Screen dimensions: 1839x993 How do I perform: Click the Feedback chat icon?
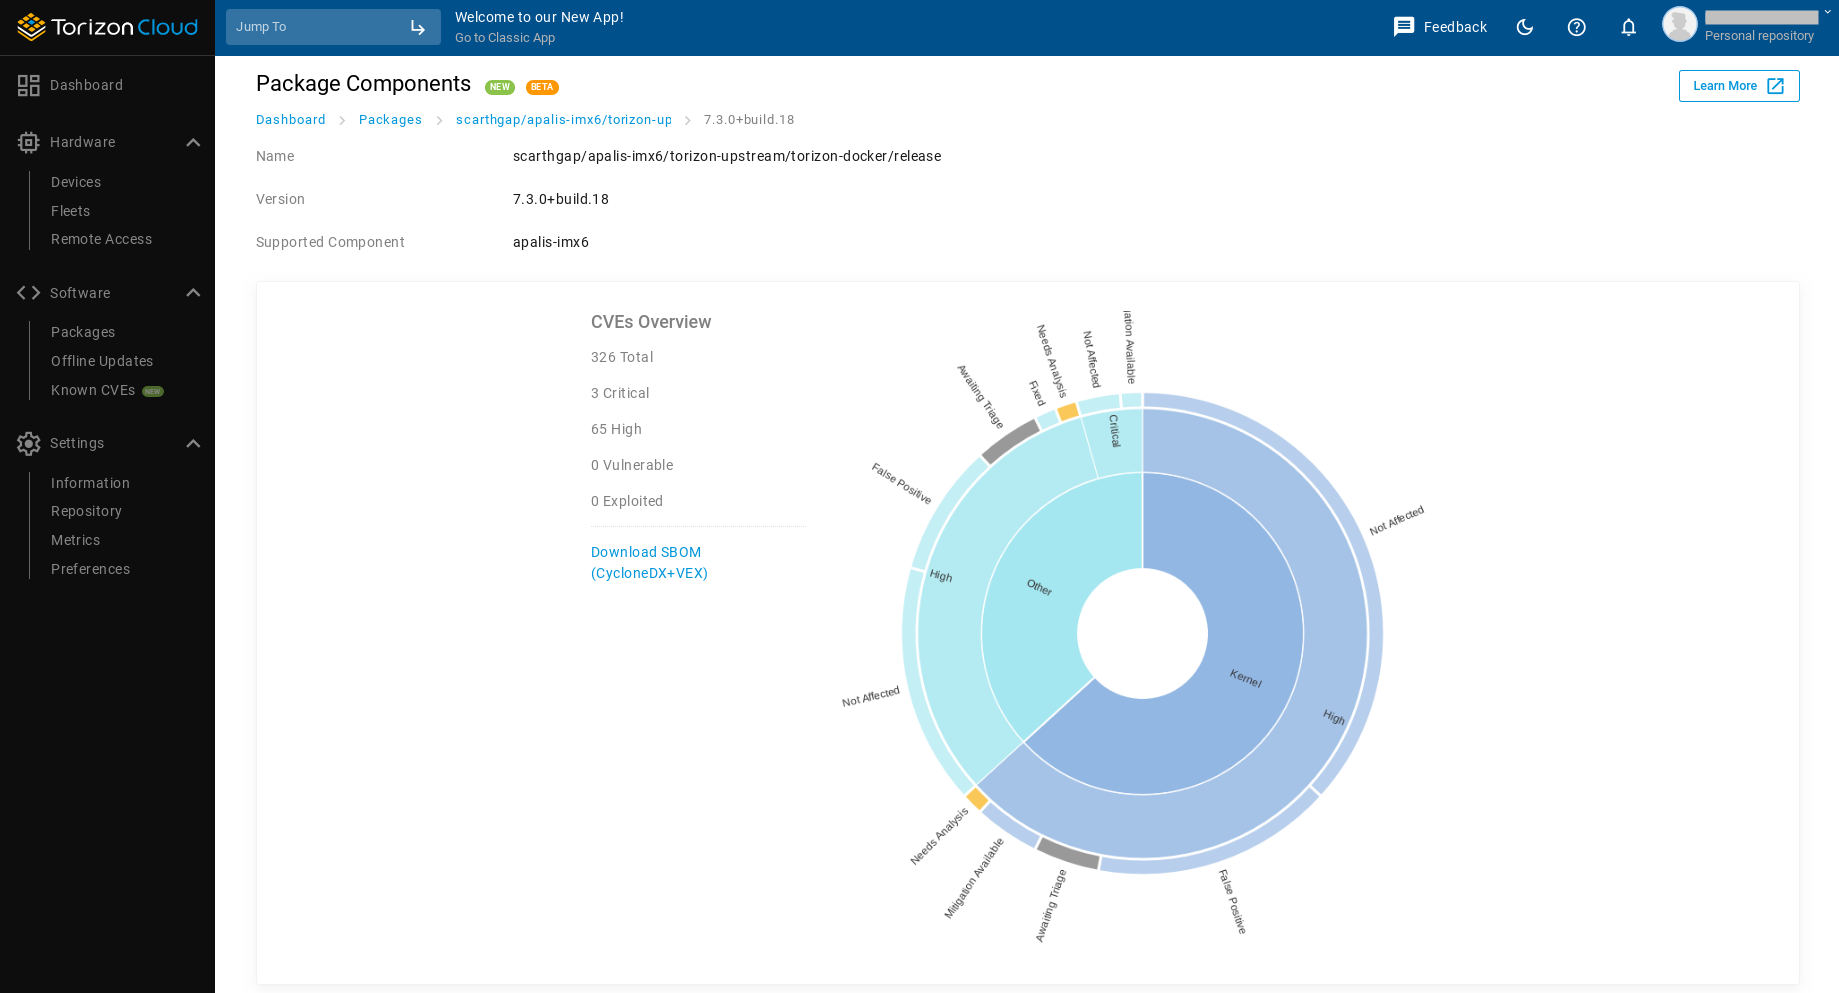click(x=1404, y=27)
